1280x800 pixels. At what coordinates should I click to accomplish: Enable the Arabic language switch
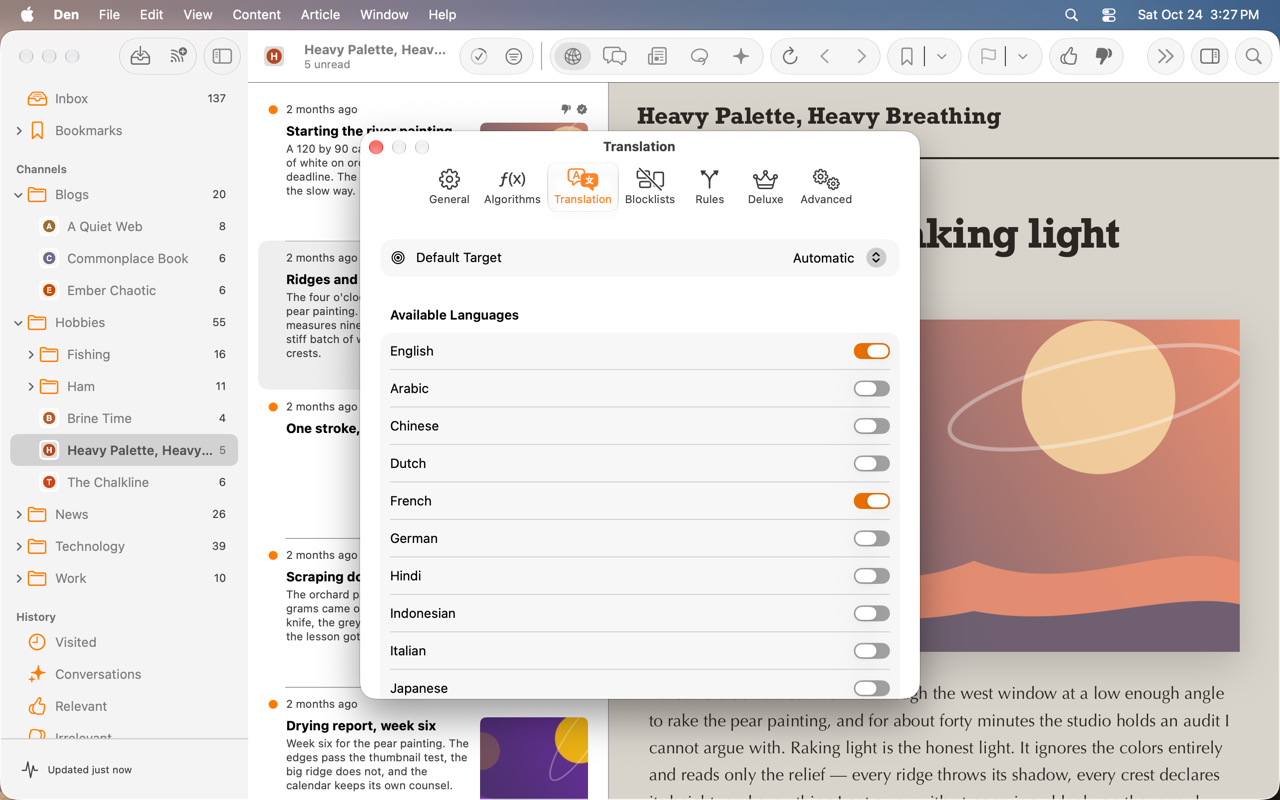pos(871,389)
